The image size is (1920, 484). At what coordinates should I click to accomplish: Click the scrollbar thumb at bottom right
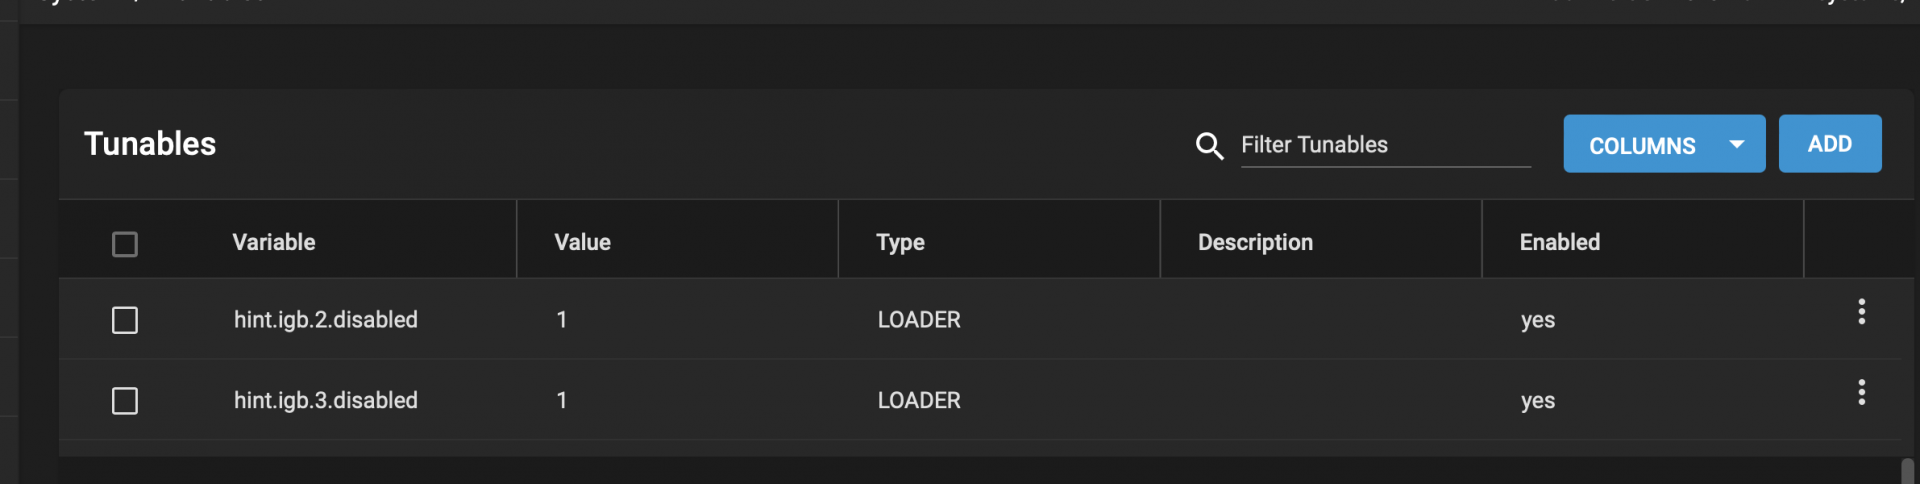1907,471
